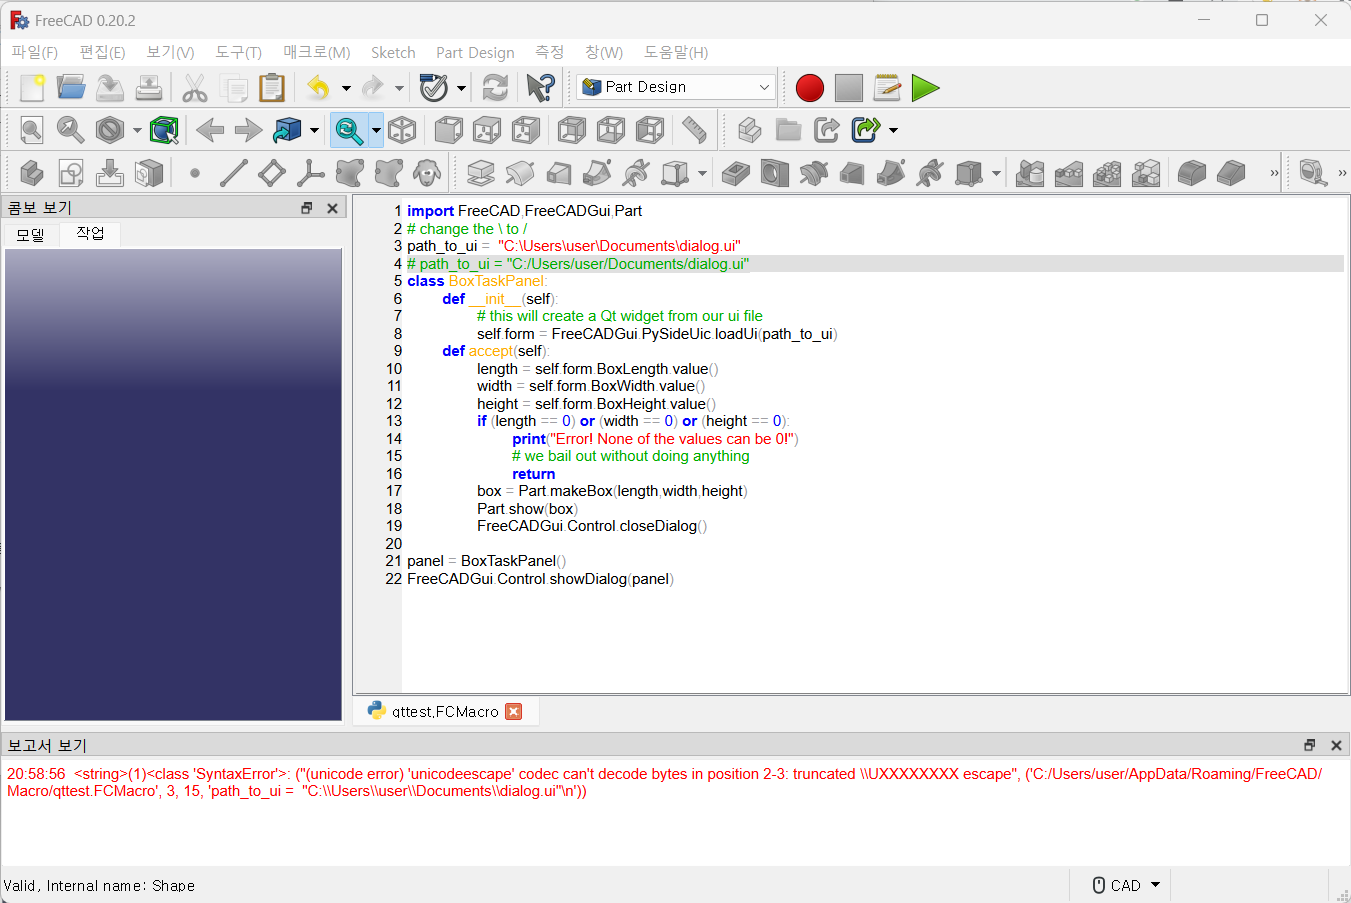
Task: Open the 매크로(M) menu
Action: [316, 52]
